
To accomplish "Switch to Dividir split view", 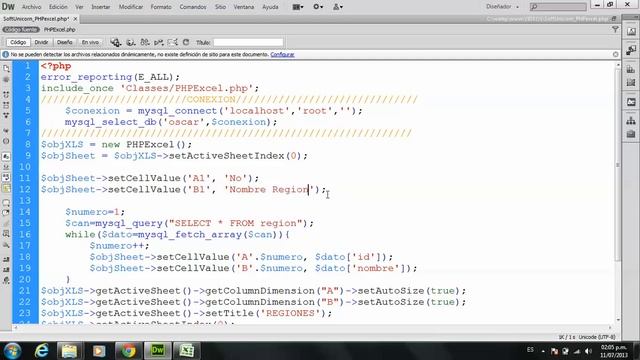I will click(x=41, y=42).
